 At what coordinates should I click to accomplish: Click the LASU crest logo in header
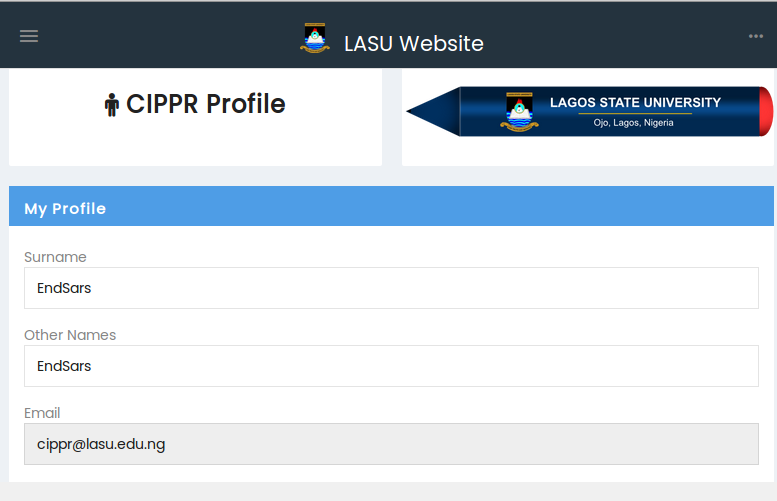click(315, 38)
